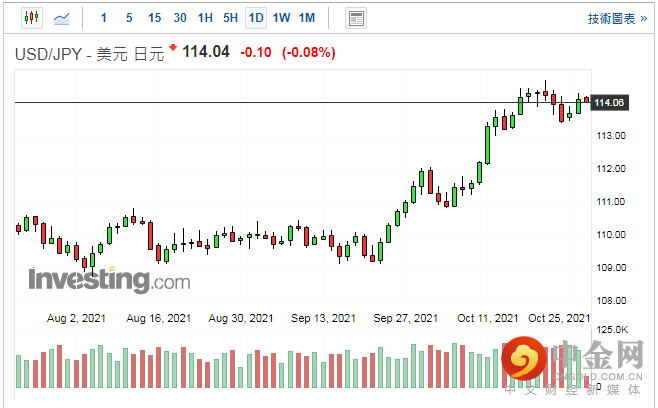This screenshot has width=658, height=408.
Task: Click the Investing.com logo watermark
Action: [x=108, y=280]
